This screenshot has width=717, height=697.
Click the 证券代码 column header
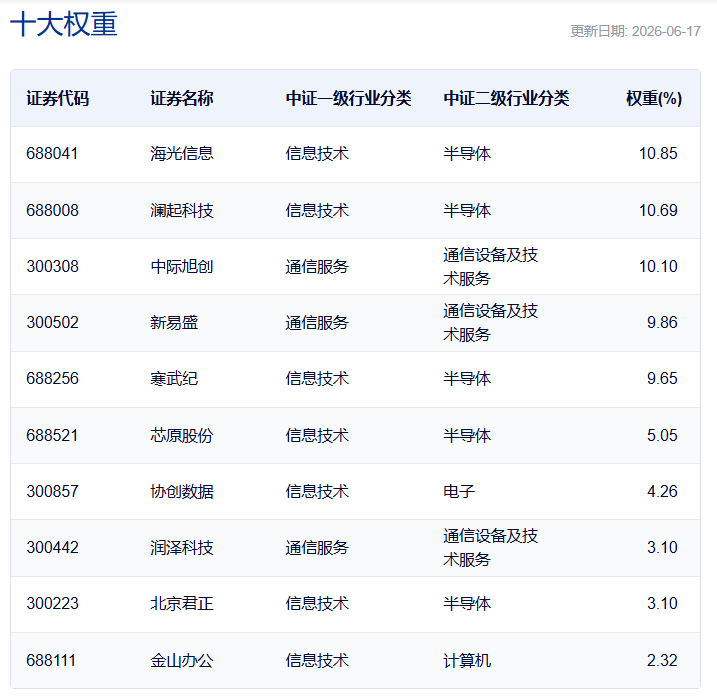(x=58, y=98)
